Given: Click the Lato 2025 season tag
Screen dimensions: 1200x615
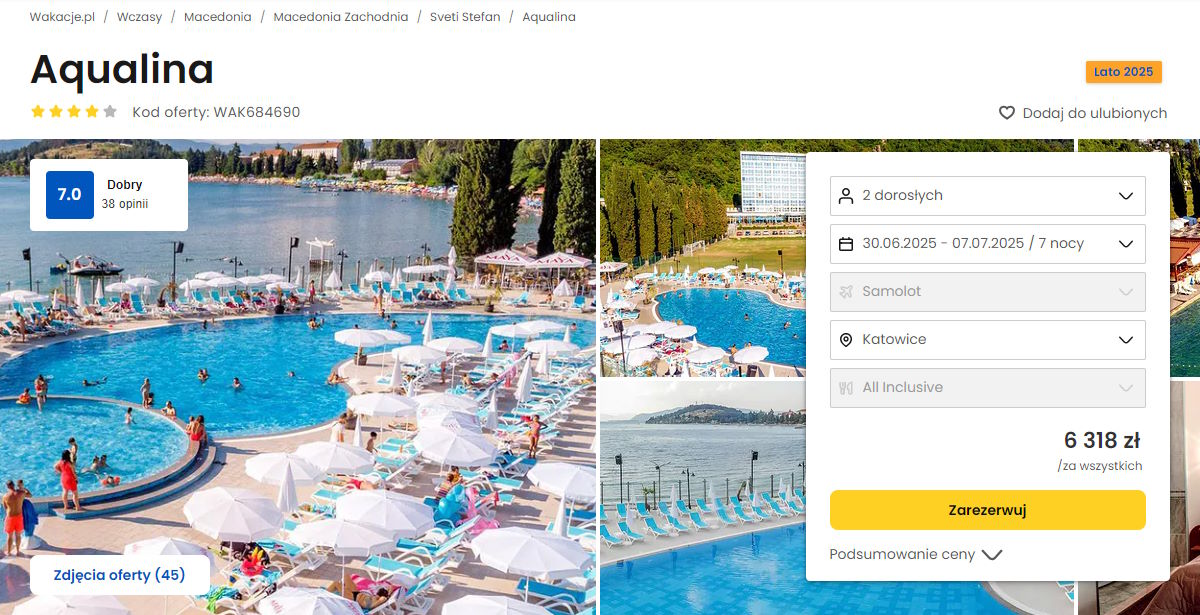Looking at the screenshot, I should (x=1123, y=72).
